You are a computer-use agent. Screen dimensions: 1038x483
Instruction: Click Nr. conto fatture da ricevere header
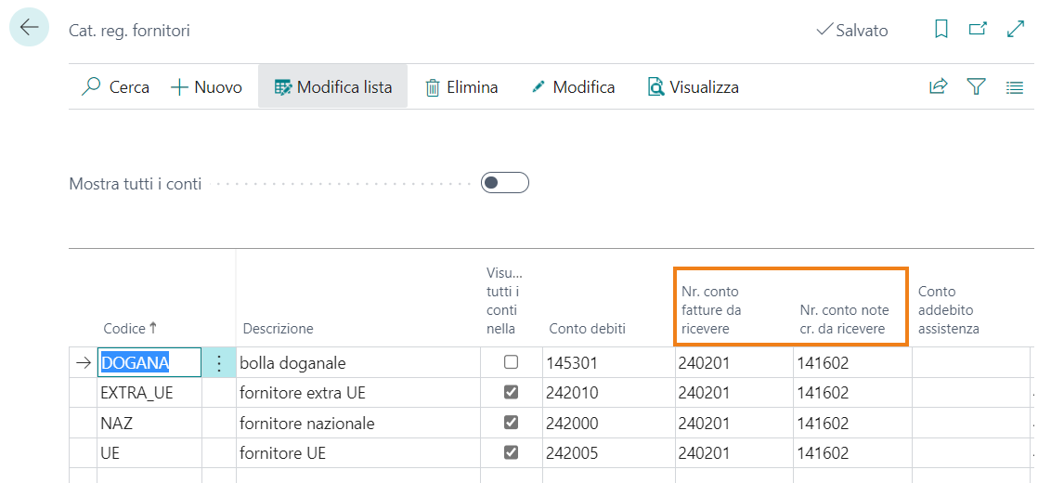point(711,310)
